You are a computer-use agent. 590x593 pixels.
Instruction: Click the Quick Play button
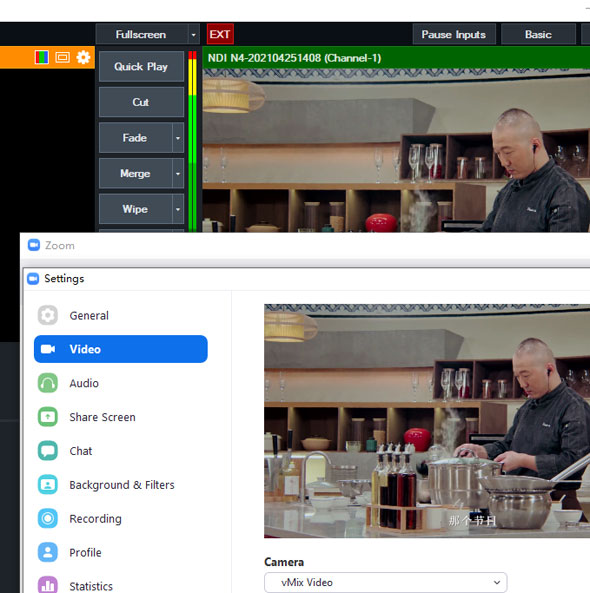point(141,67)
